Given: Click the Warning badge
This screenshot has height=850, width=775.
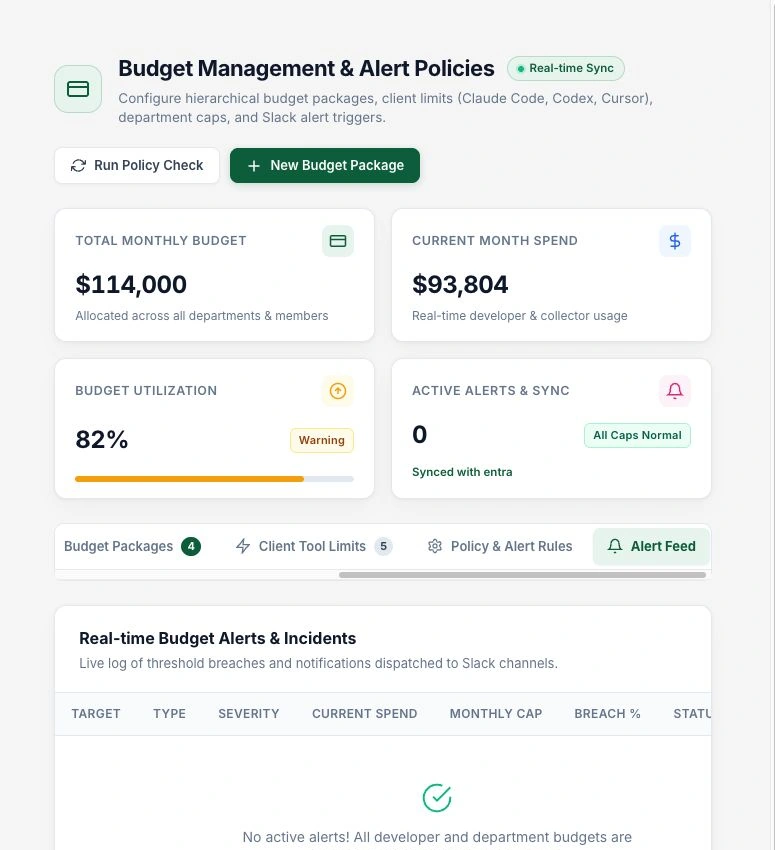Looking at the screenshot, I should tap(322, 440).
